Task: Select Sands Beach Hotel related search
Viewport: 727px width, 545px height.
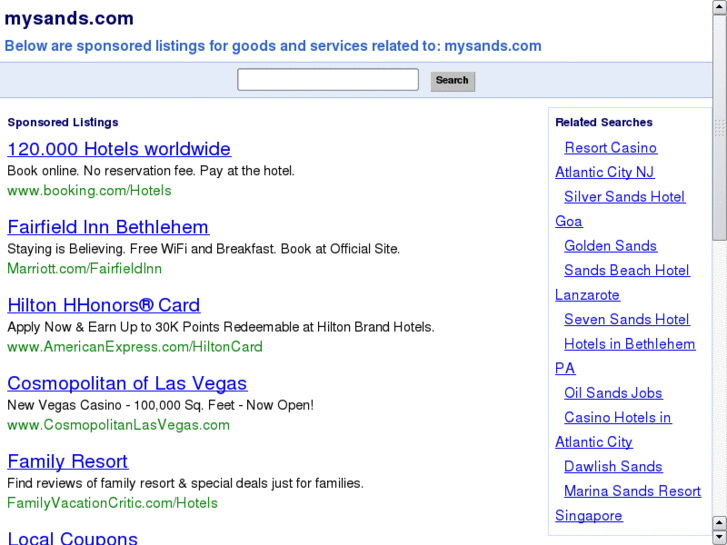Action: click(x=627, y=270)
